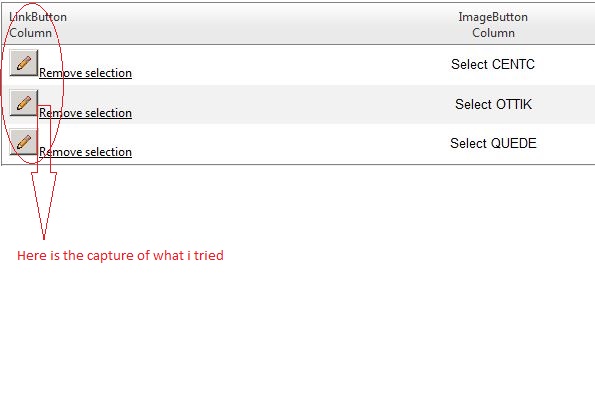This screenshot has height=400, width=595.
Task: Choose the Select OTTIK cell
Action: (x=493, y=104)
